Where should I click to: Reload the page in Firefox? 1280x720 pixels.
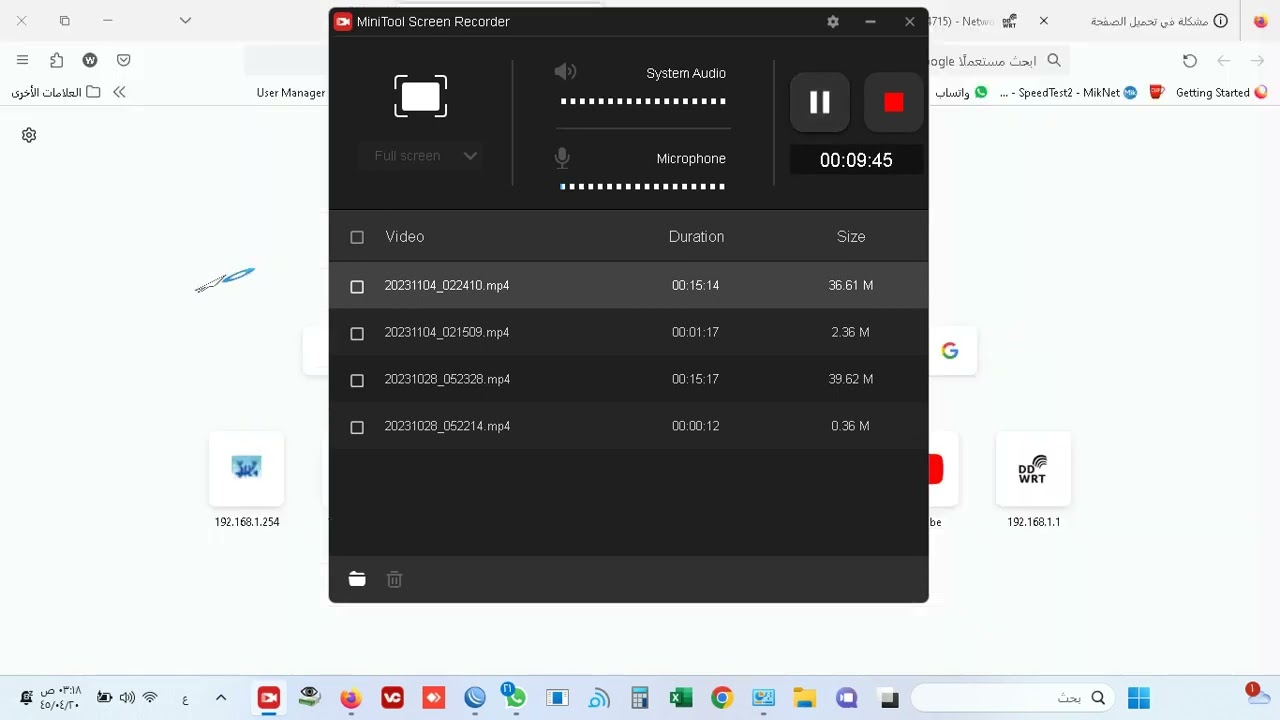pos(1190,61)
